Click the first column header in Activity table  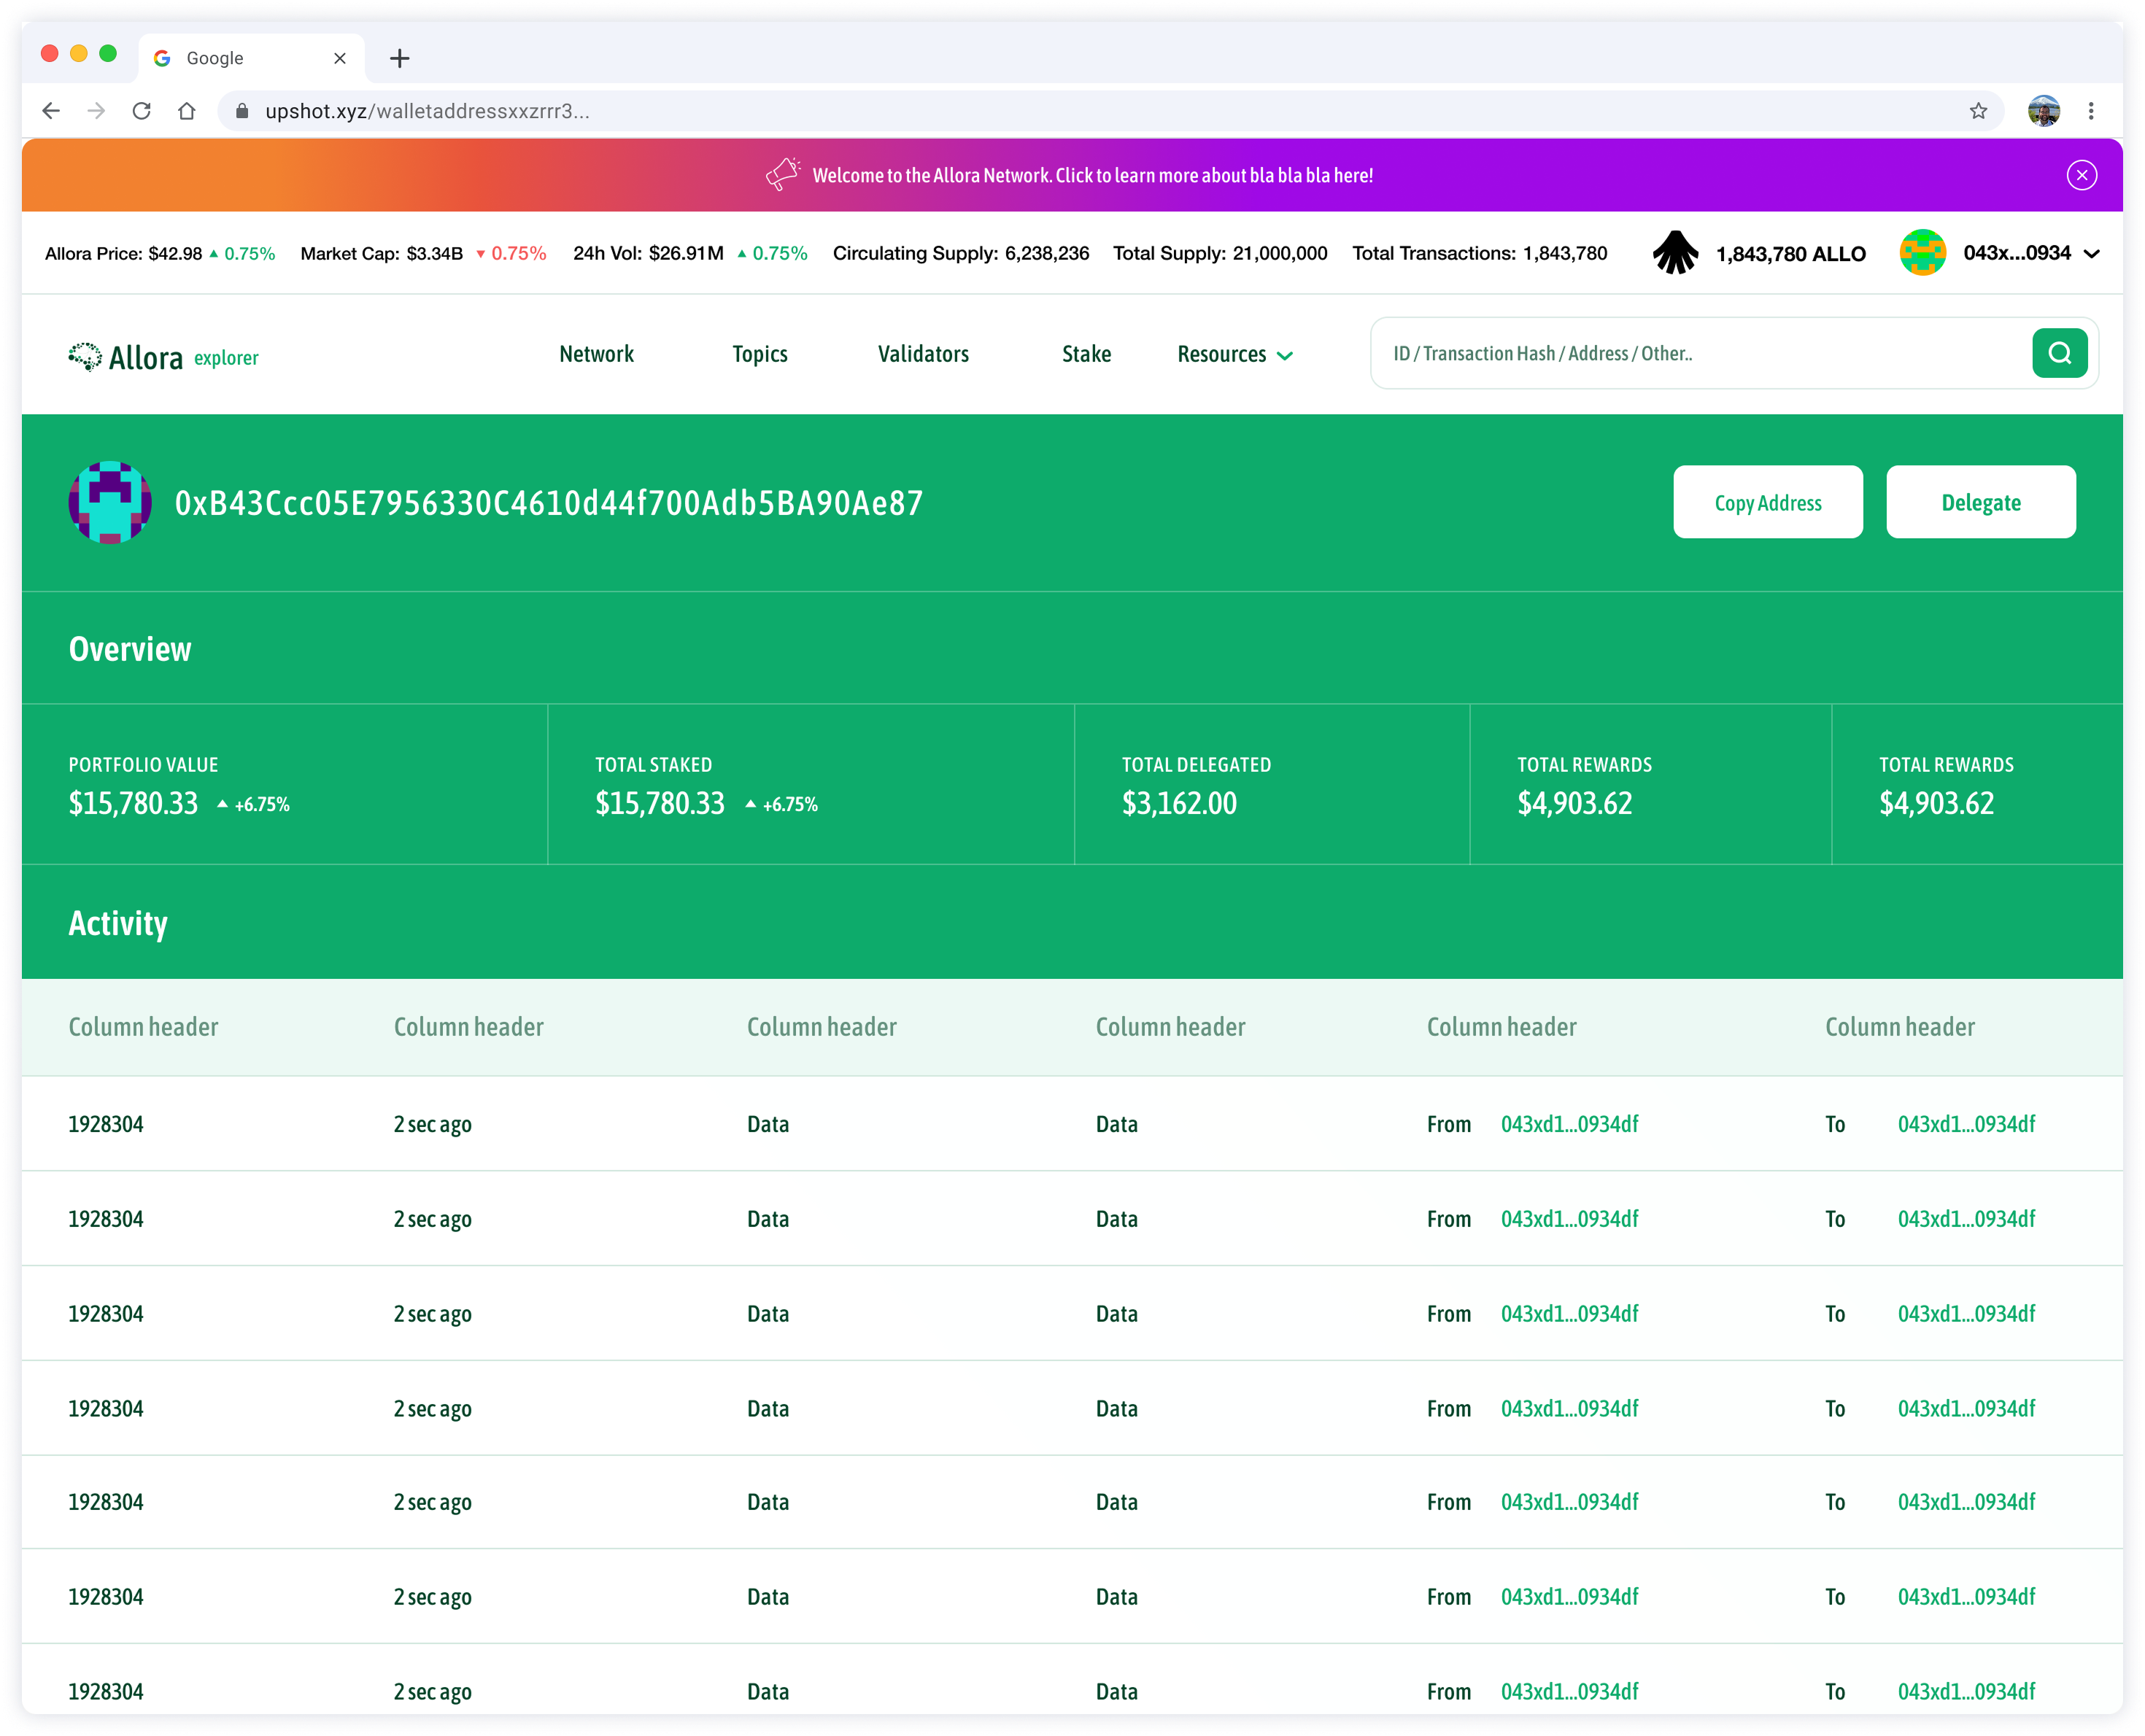[143, 1027]
